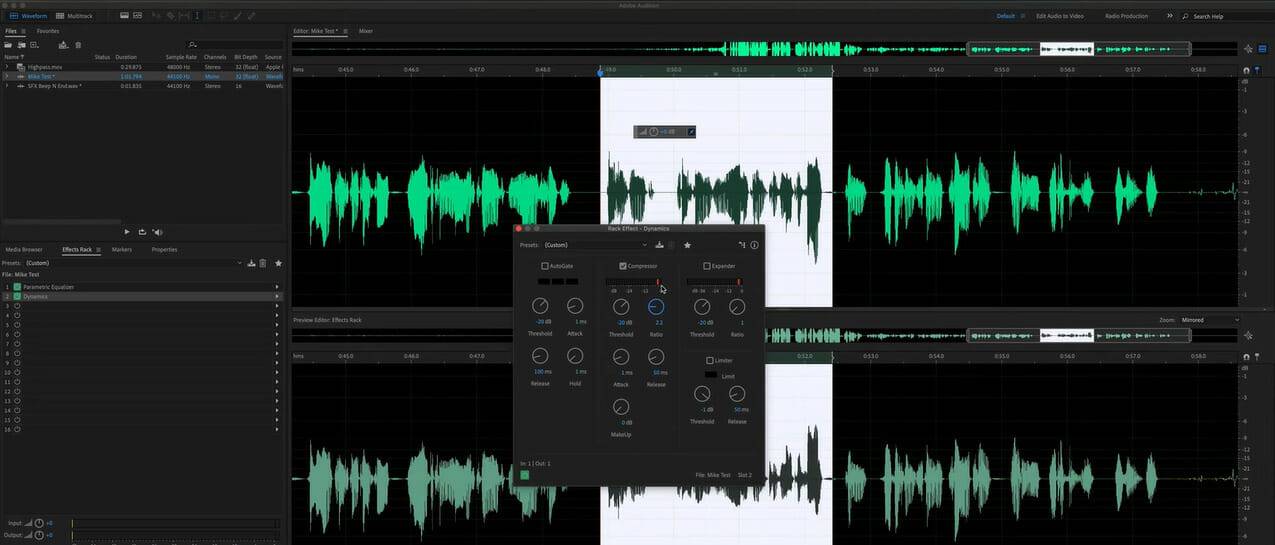Open the info icon in Dynamics dialog
This screenshot has width=1275, height=545.
[x=754, y=245]
